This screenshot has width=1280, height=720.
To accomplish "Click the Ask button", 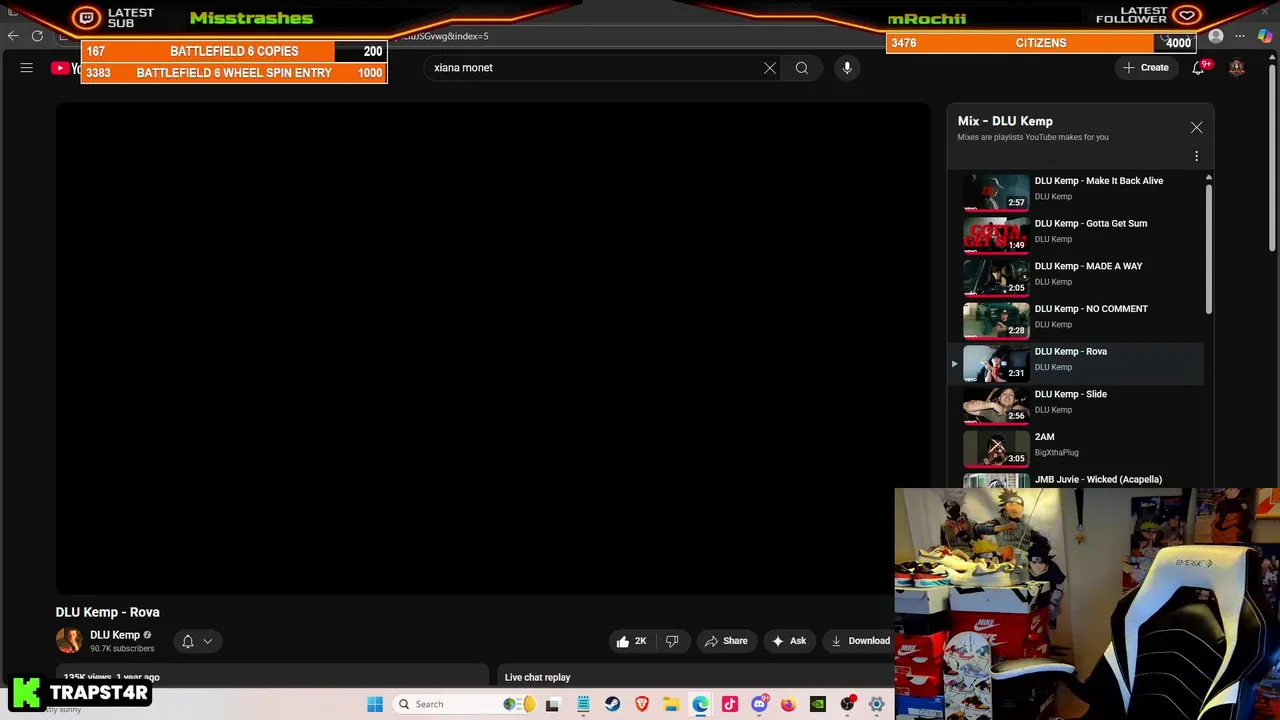I will (788, 641).
